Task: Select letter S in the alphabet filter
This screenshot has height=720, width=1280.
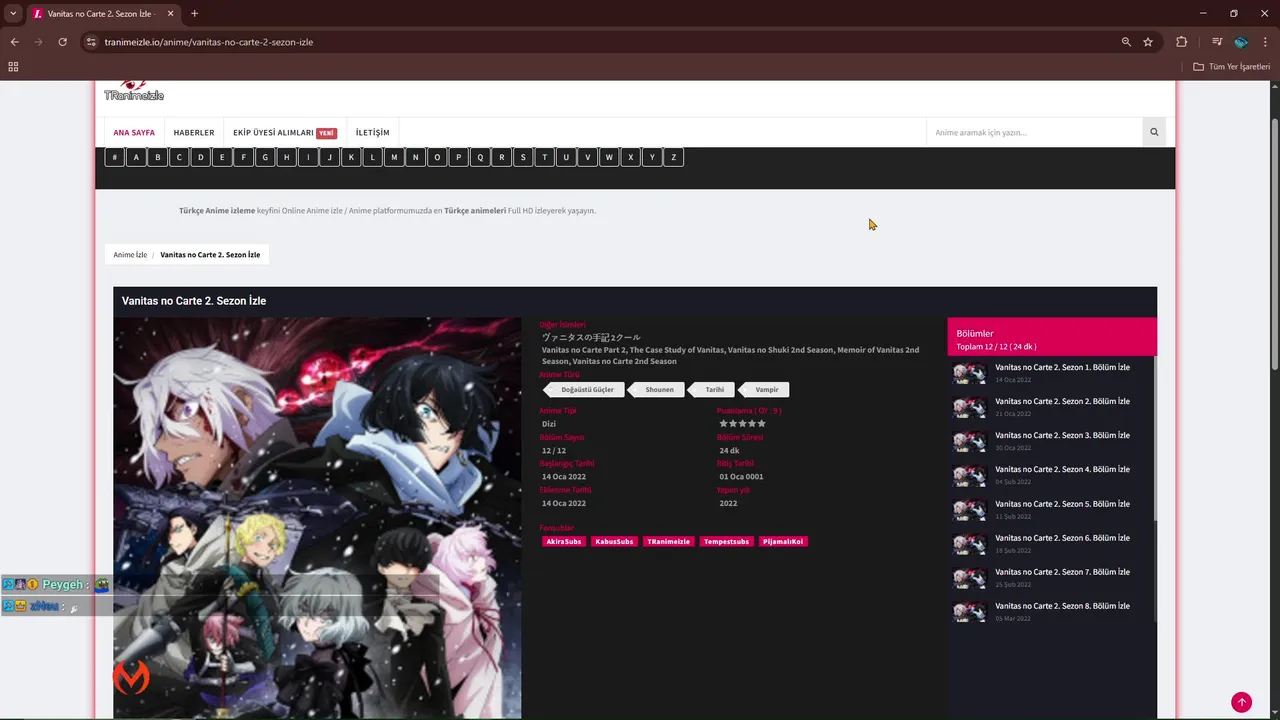Action: [523, 157]
